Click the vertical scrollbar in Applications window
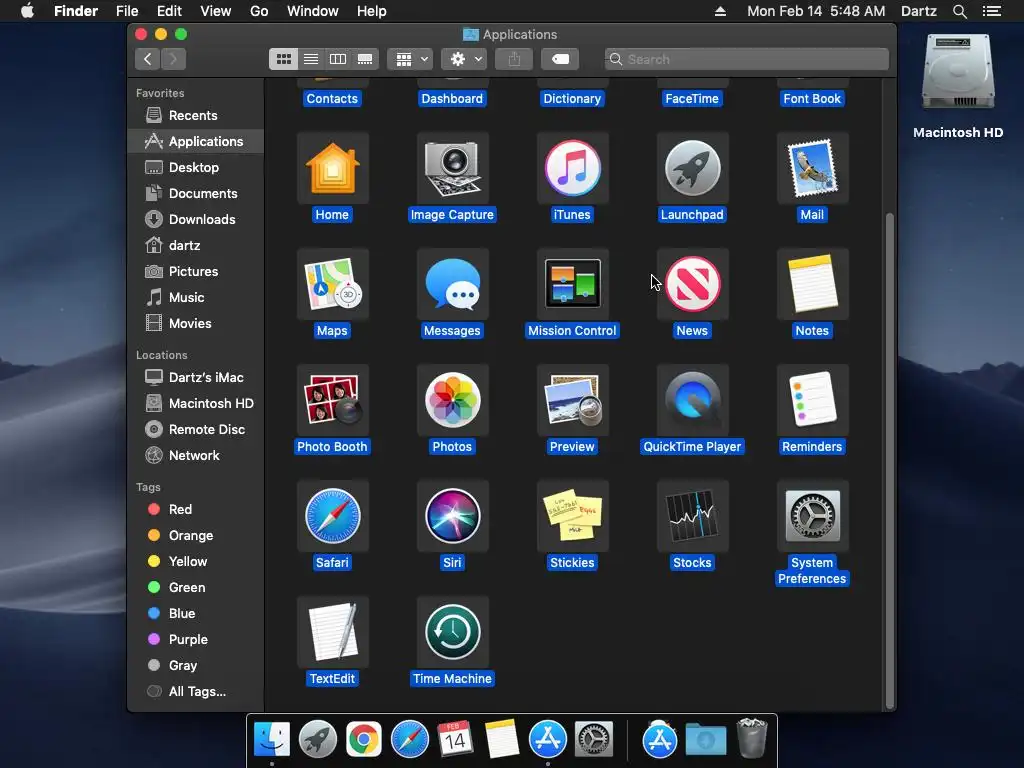Viewport: 1024px width, 768px height. (x=889, y=460)
